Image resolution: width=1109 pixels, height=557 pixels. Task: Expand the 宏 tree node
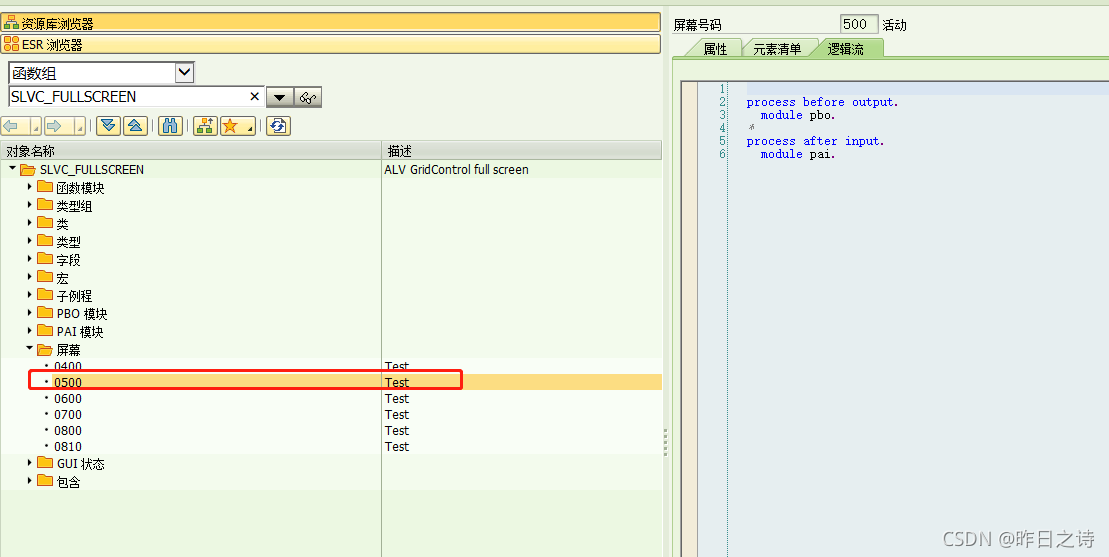(30, 276)
